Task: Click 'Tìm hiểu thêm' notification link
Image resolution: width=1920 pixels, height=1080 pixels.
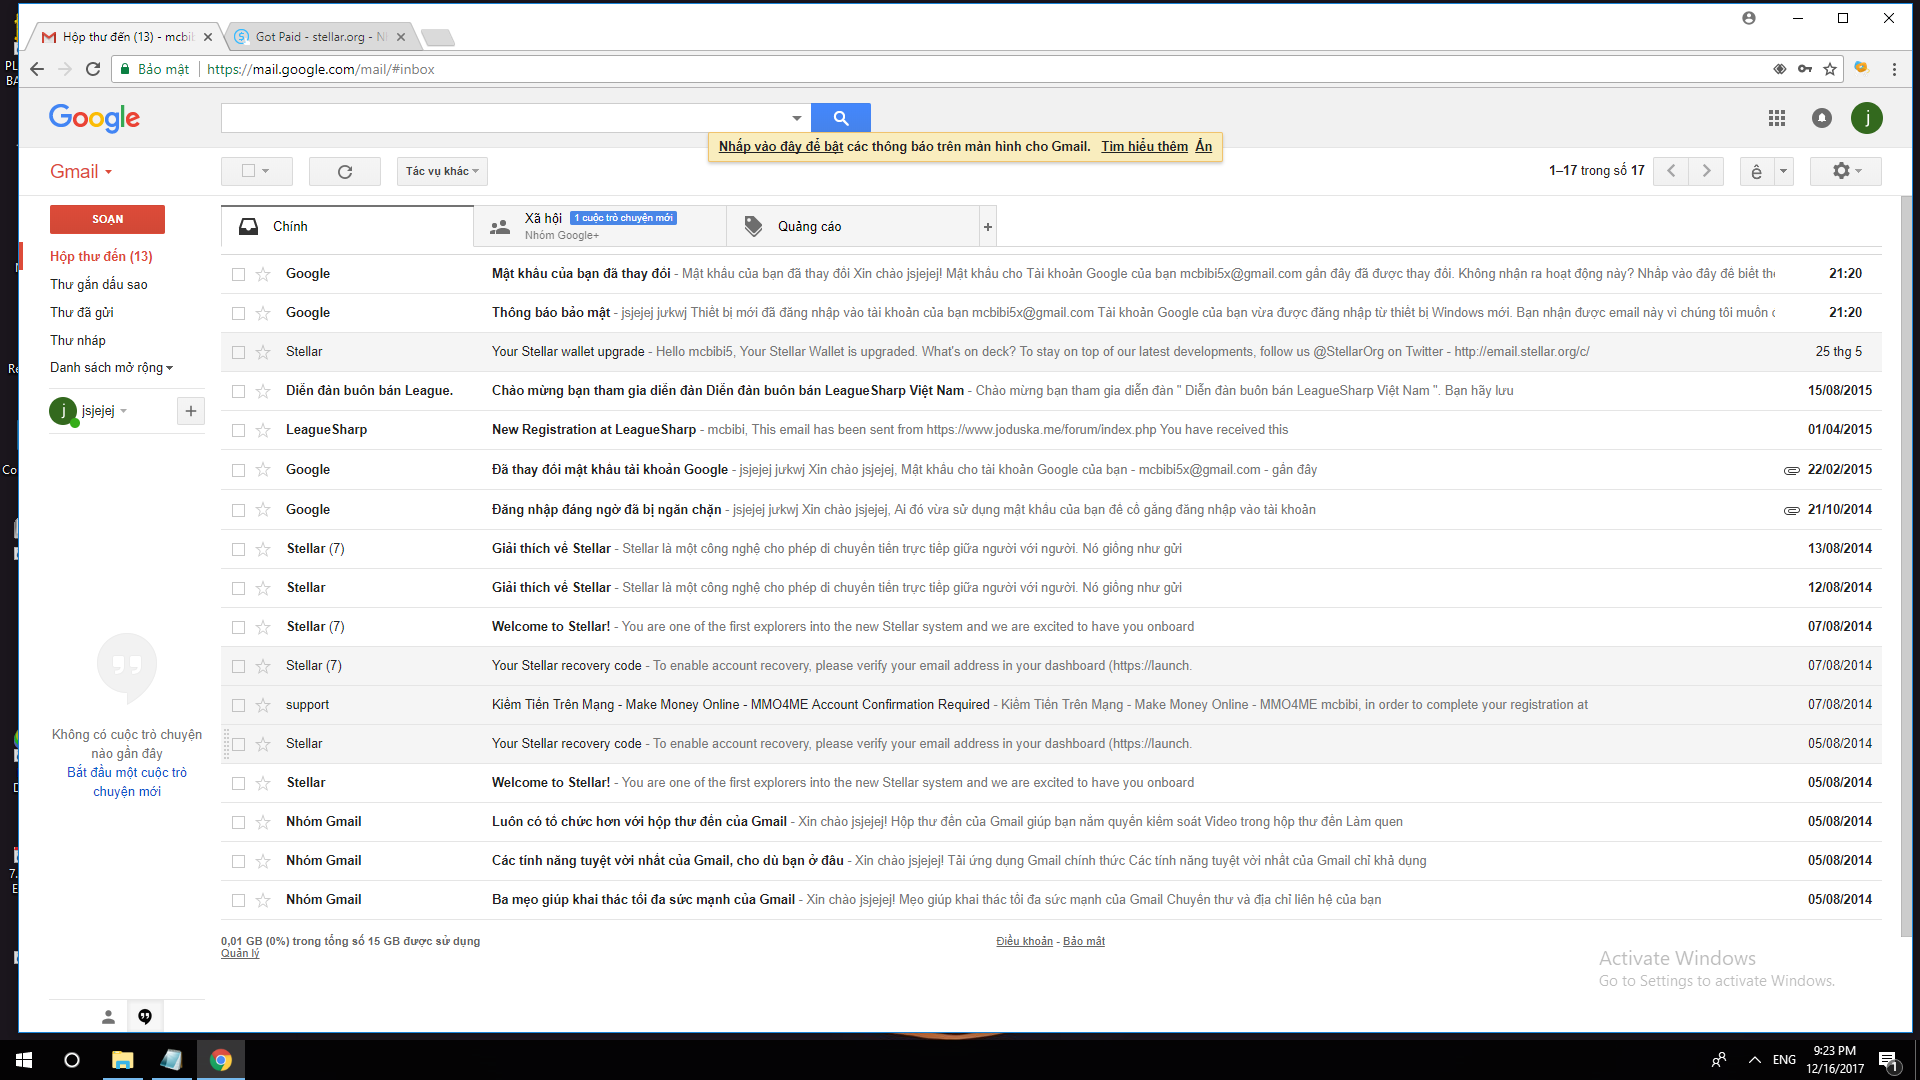Action: pos(1144,147)
